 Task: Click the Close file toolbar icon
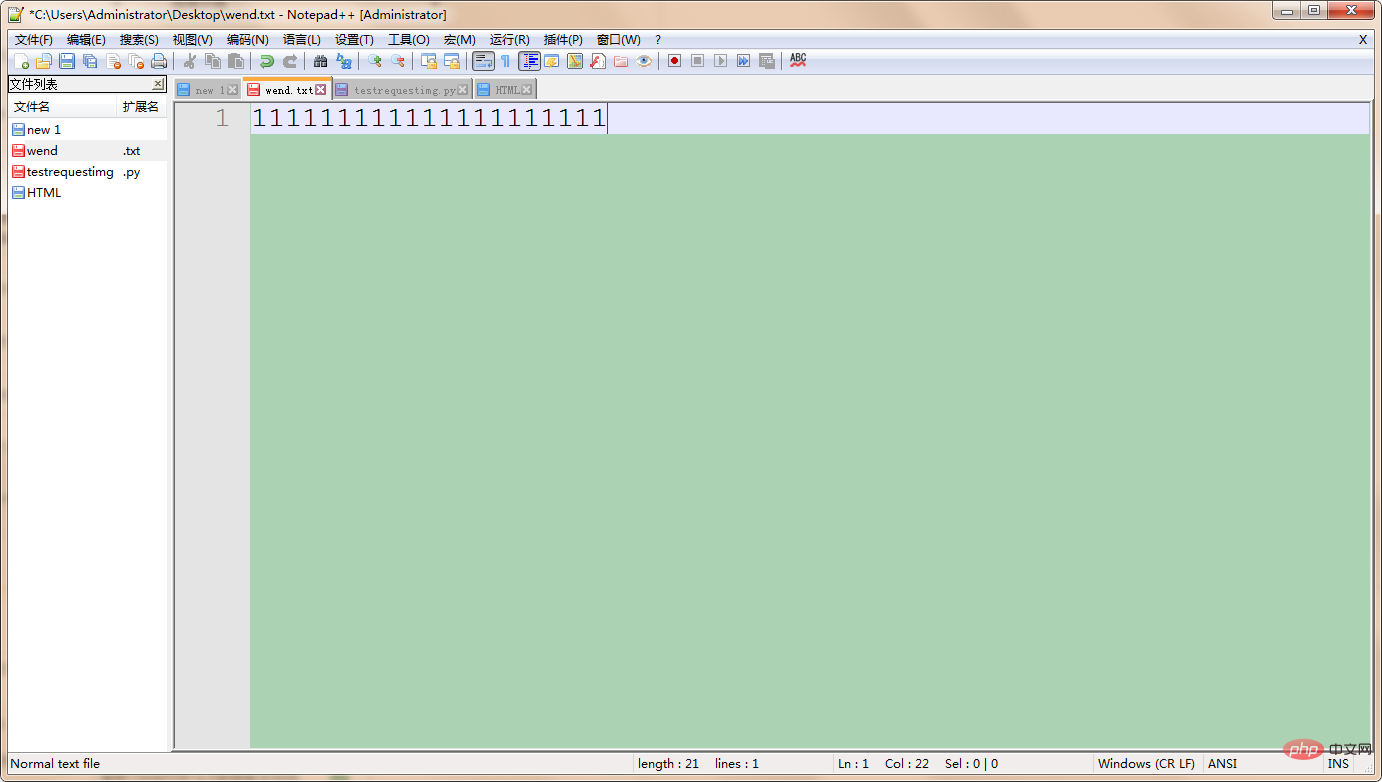click(113, 61)
